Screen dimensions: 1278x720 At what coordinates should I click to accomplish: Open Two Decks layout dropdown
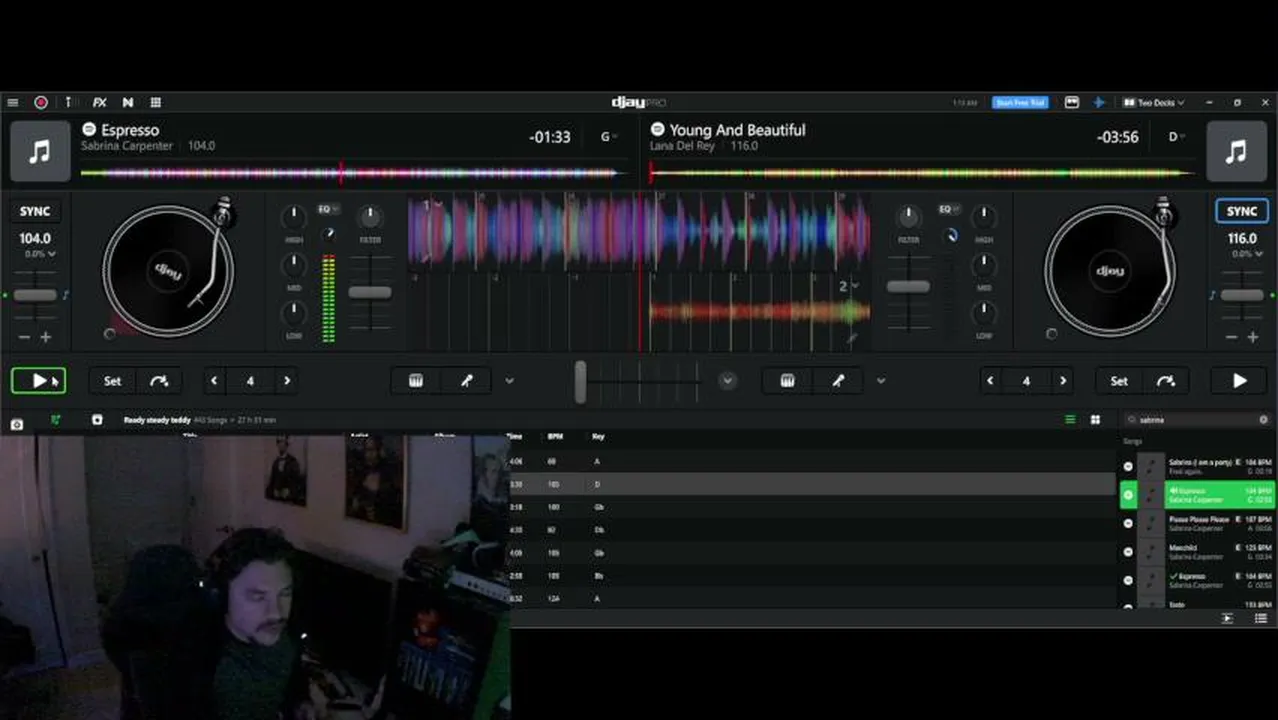[x=1154, y=102]
